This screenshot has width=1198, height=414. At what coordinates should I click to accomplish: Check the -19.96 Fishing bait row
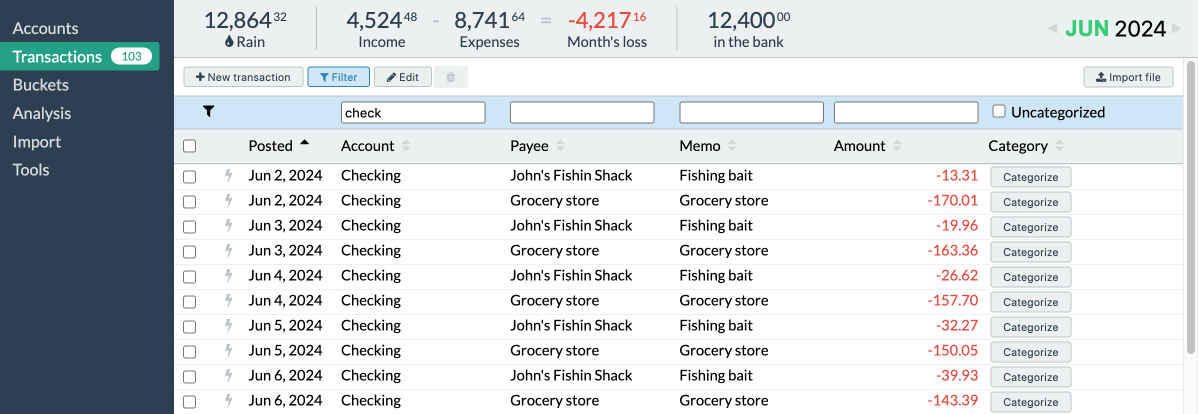tap(189, 227)
